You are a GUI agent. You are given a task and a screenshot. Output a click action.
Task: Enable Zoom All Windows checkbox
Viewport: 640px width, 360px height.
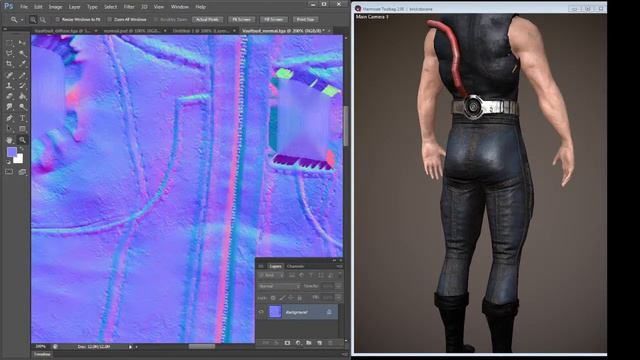[109, 19]
